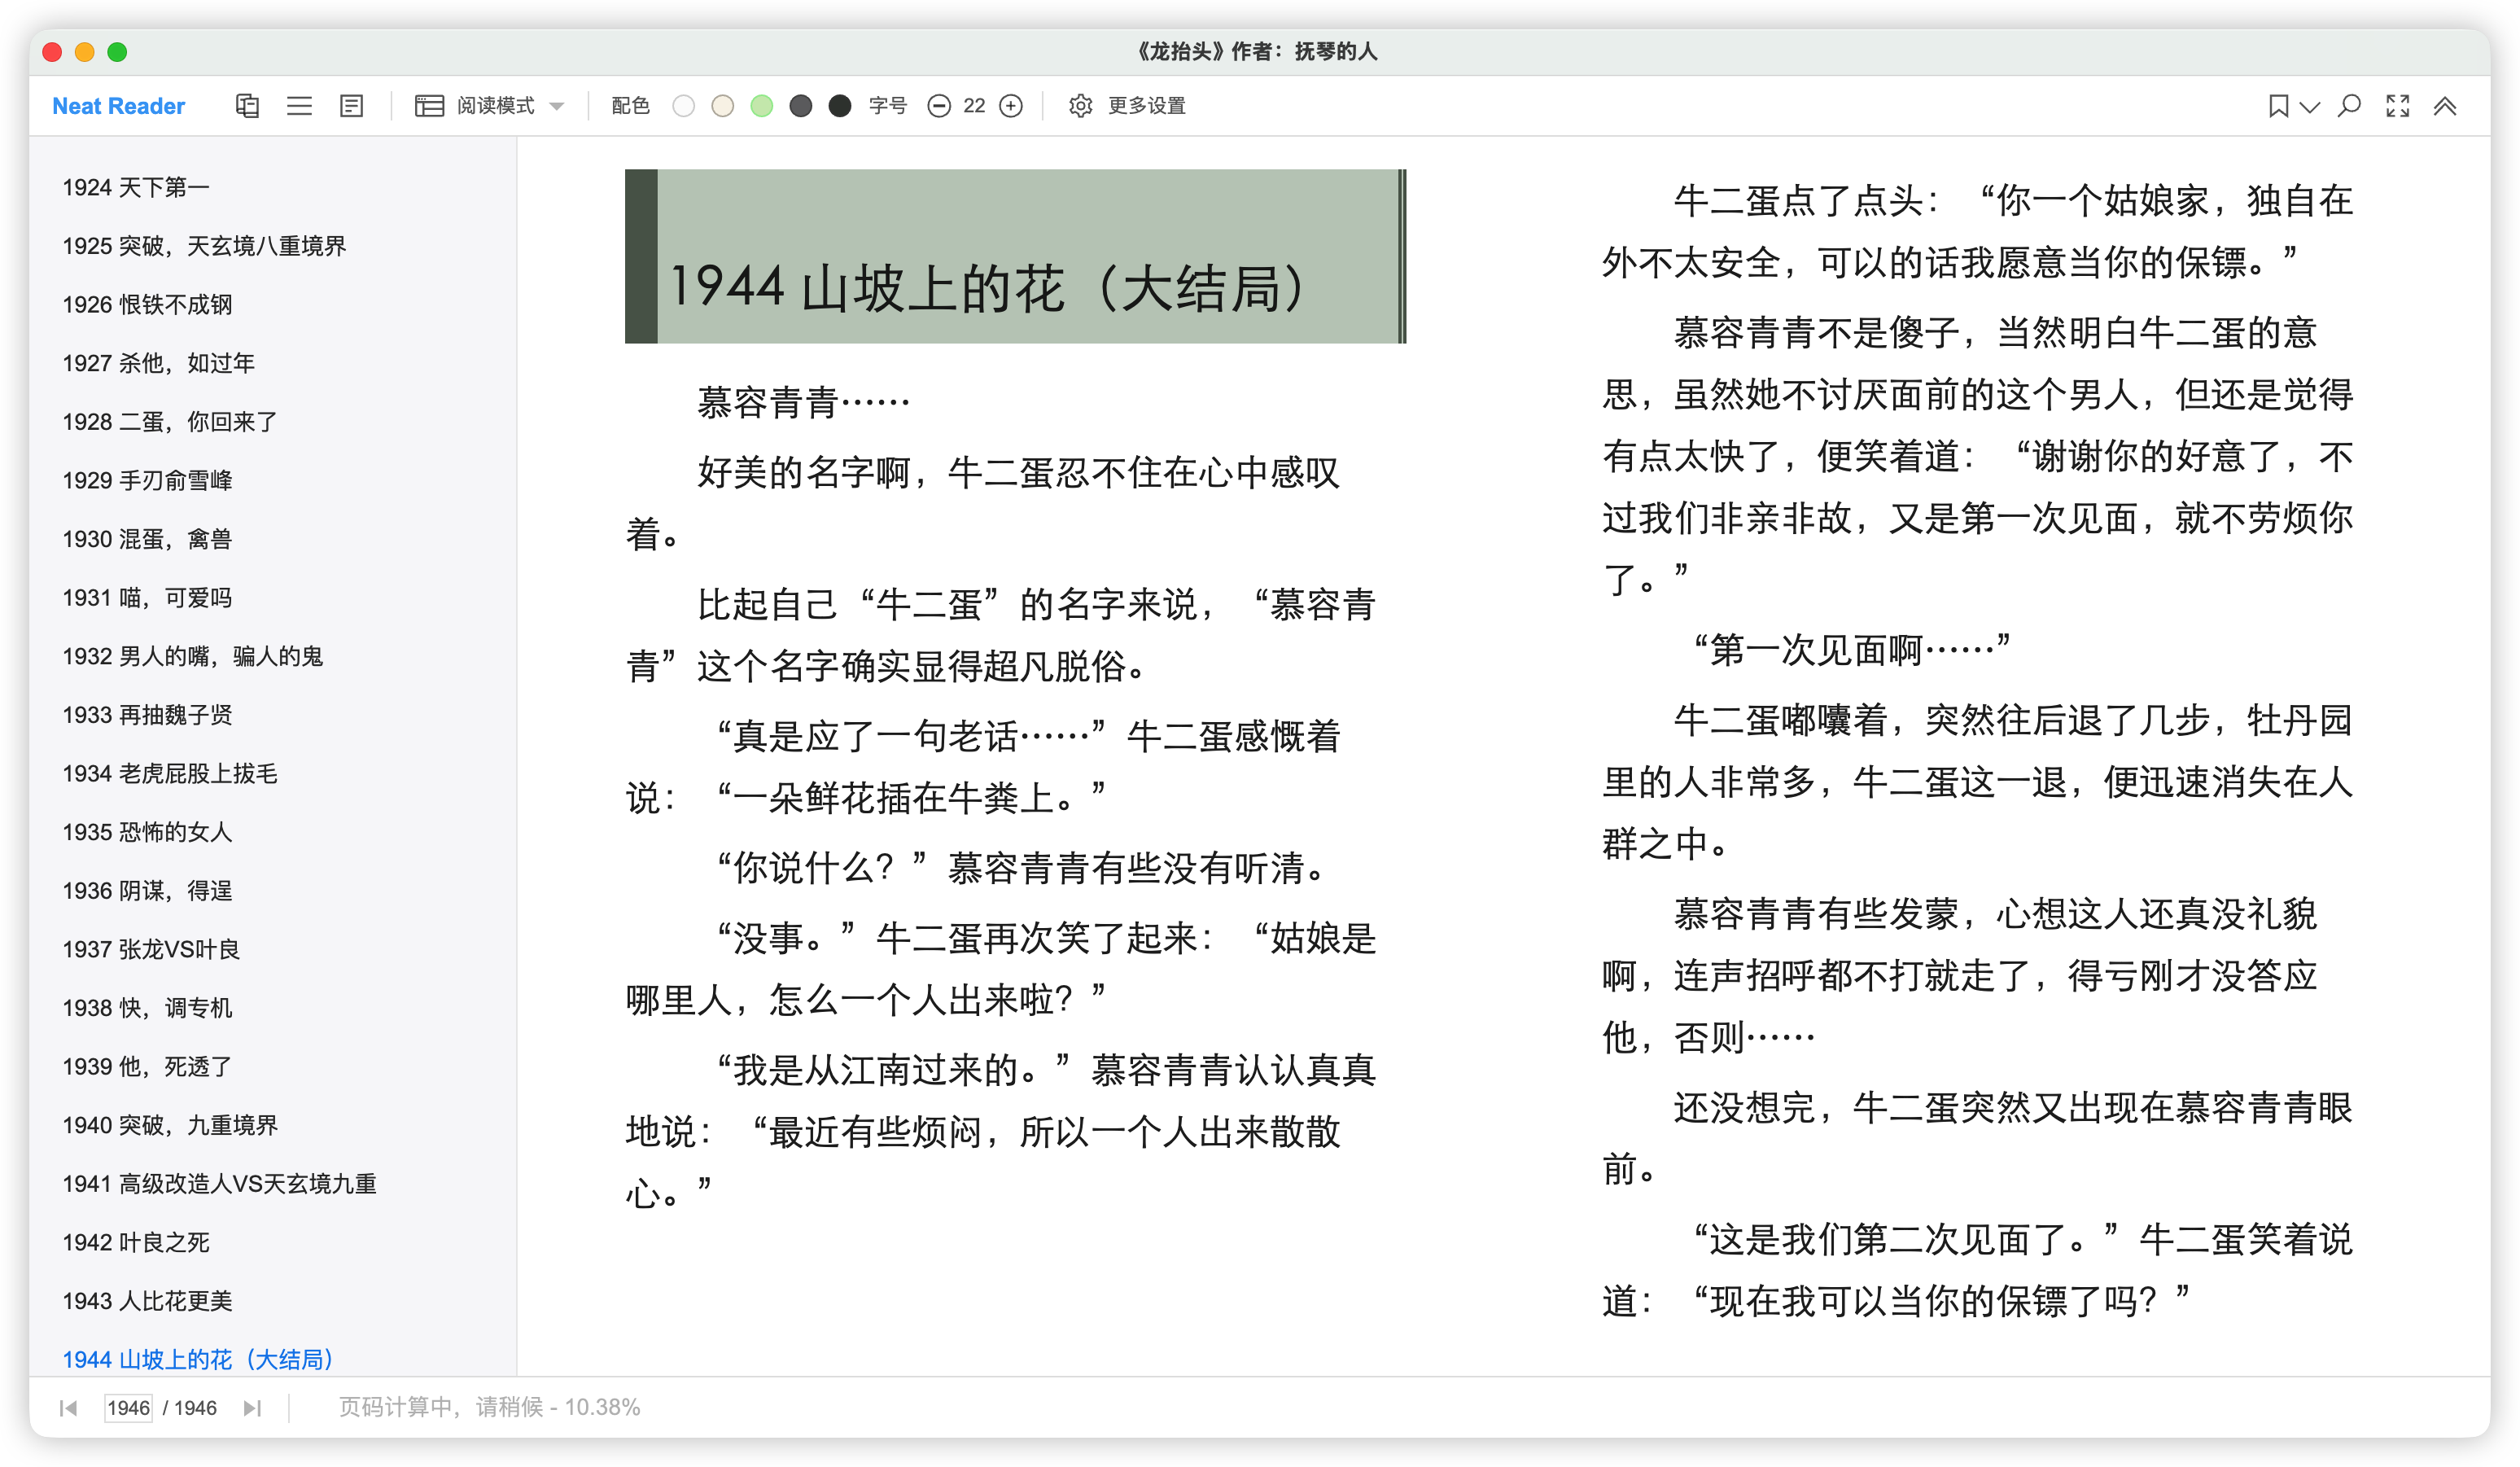The width and height of the screenshot is (2520, 1467).
Task: Select the white color scheme circle
Action: click(683, 106)
